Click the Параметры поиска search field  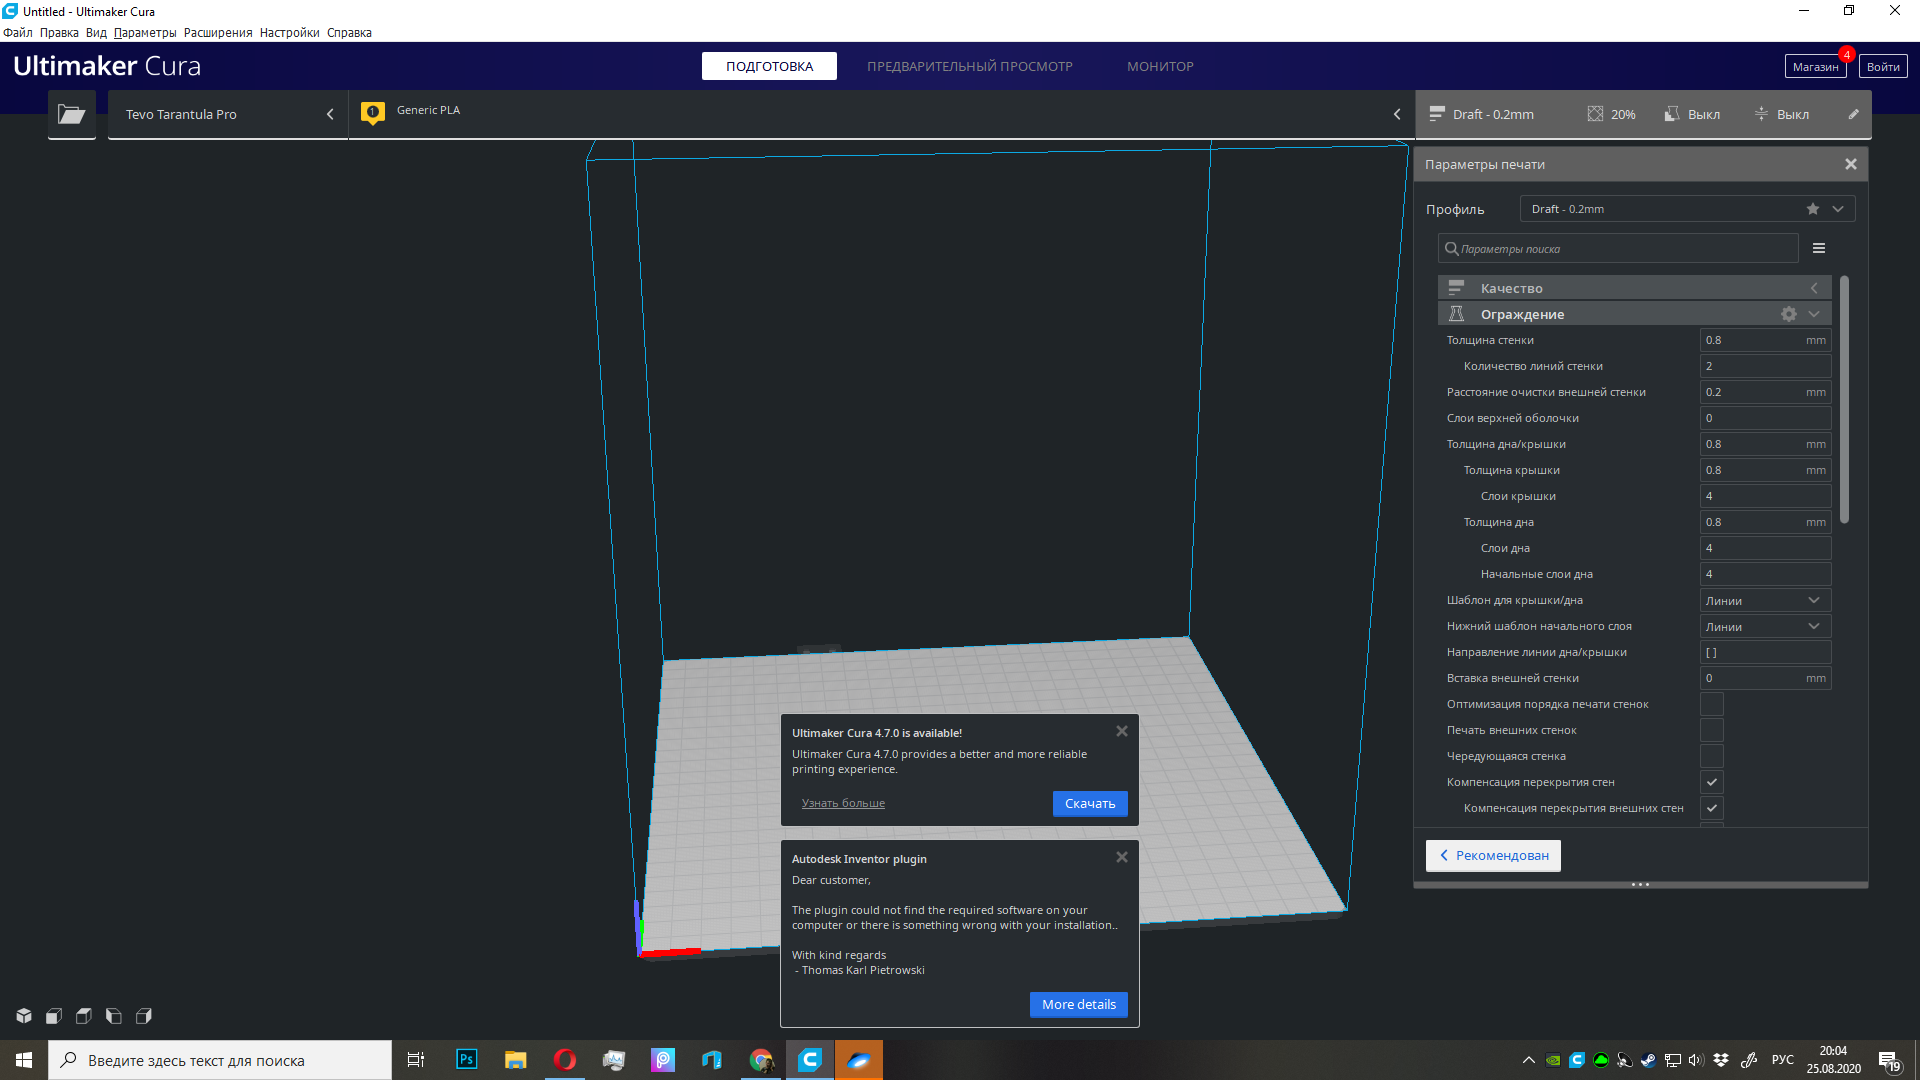pos(1620,249)
